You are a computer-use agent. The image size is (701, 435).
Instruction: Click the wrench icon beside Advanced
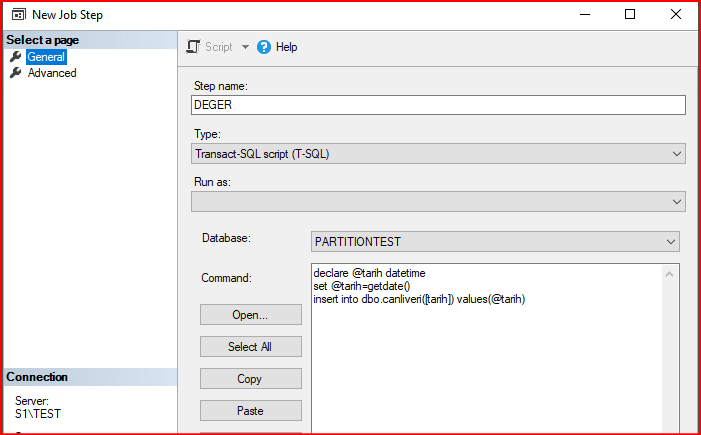15,73
